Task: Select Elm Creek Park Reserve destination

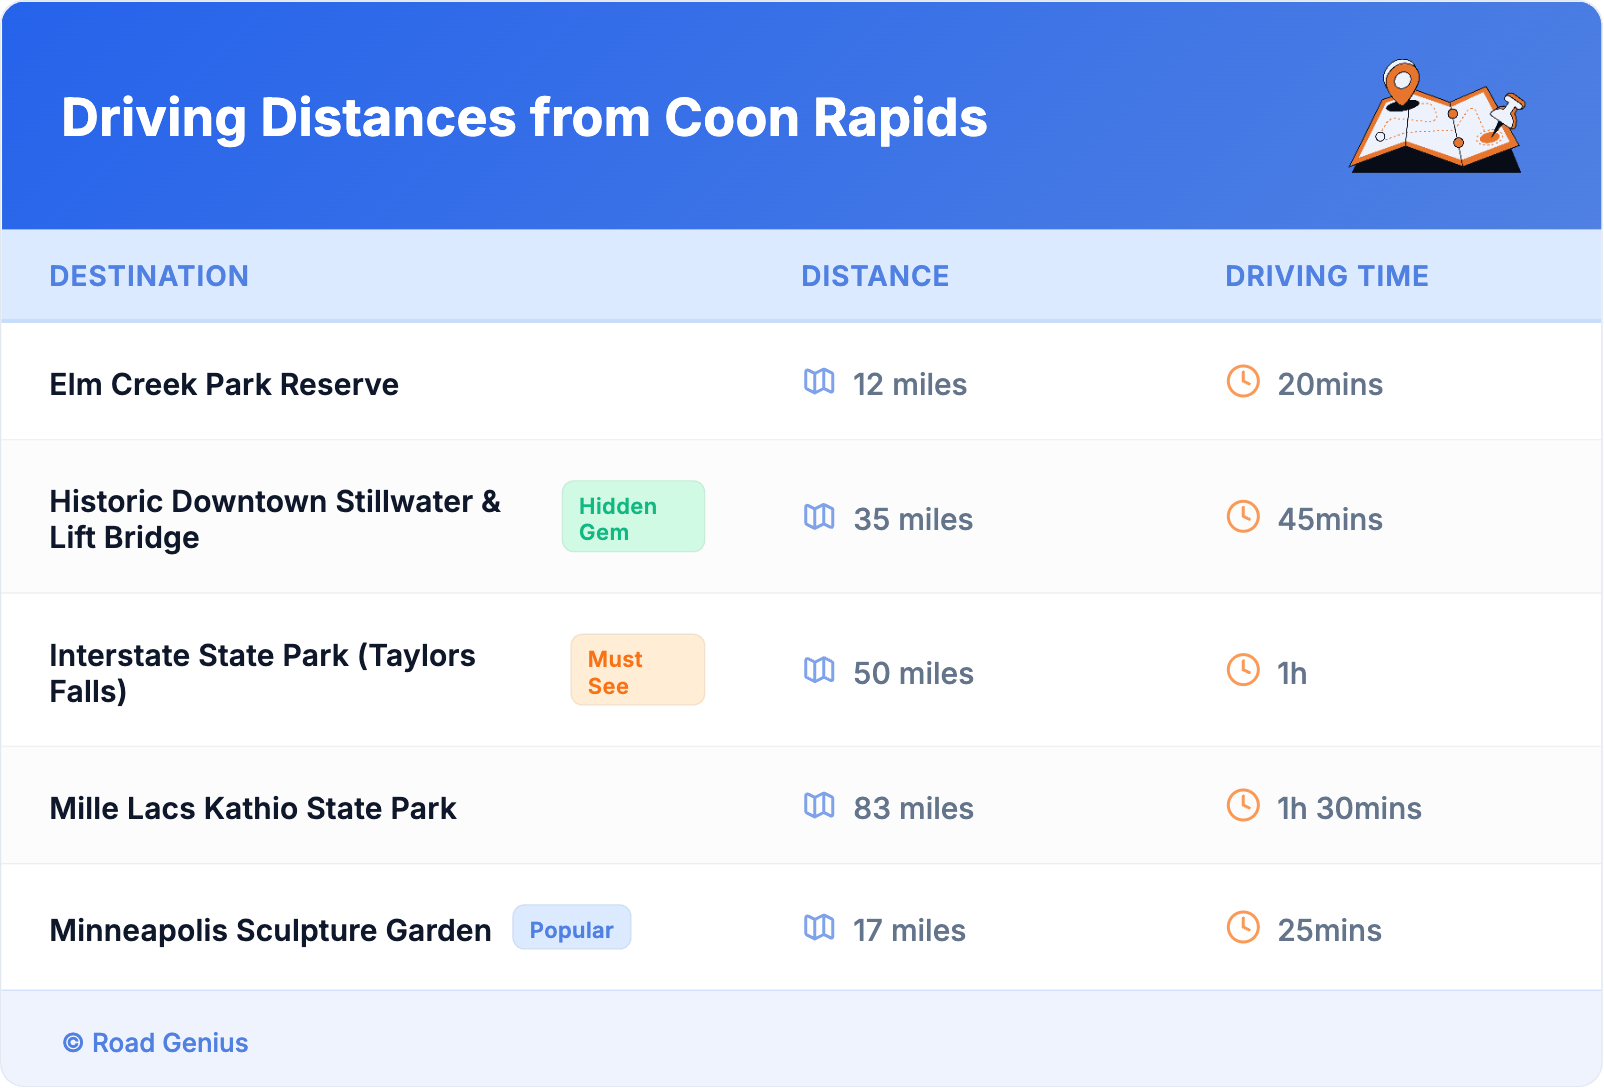Action: pos(224,385)
